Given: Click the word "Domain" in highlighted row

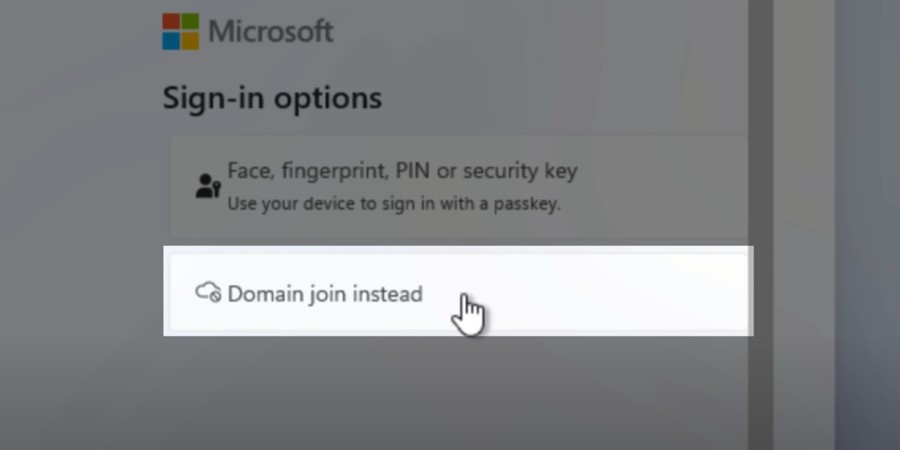Looking at the screenshot, I should [262, 294].
